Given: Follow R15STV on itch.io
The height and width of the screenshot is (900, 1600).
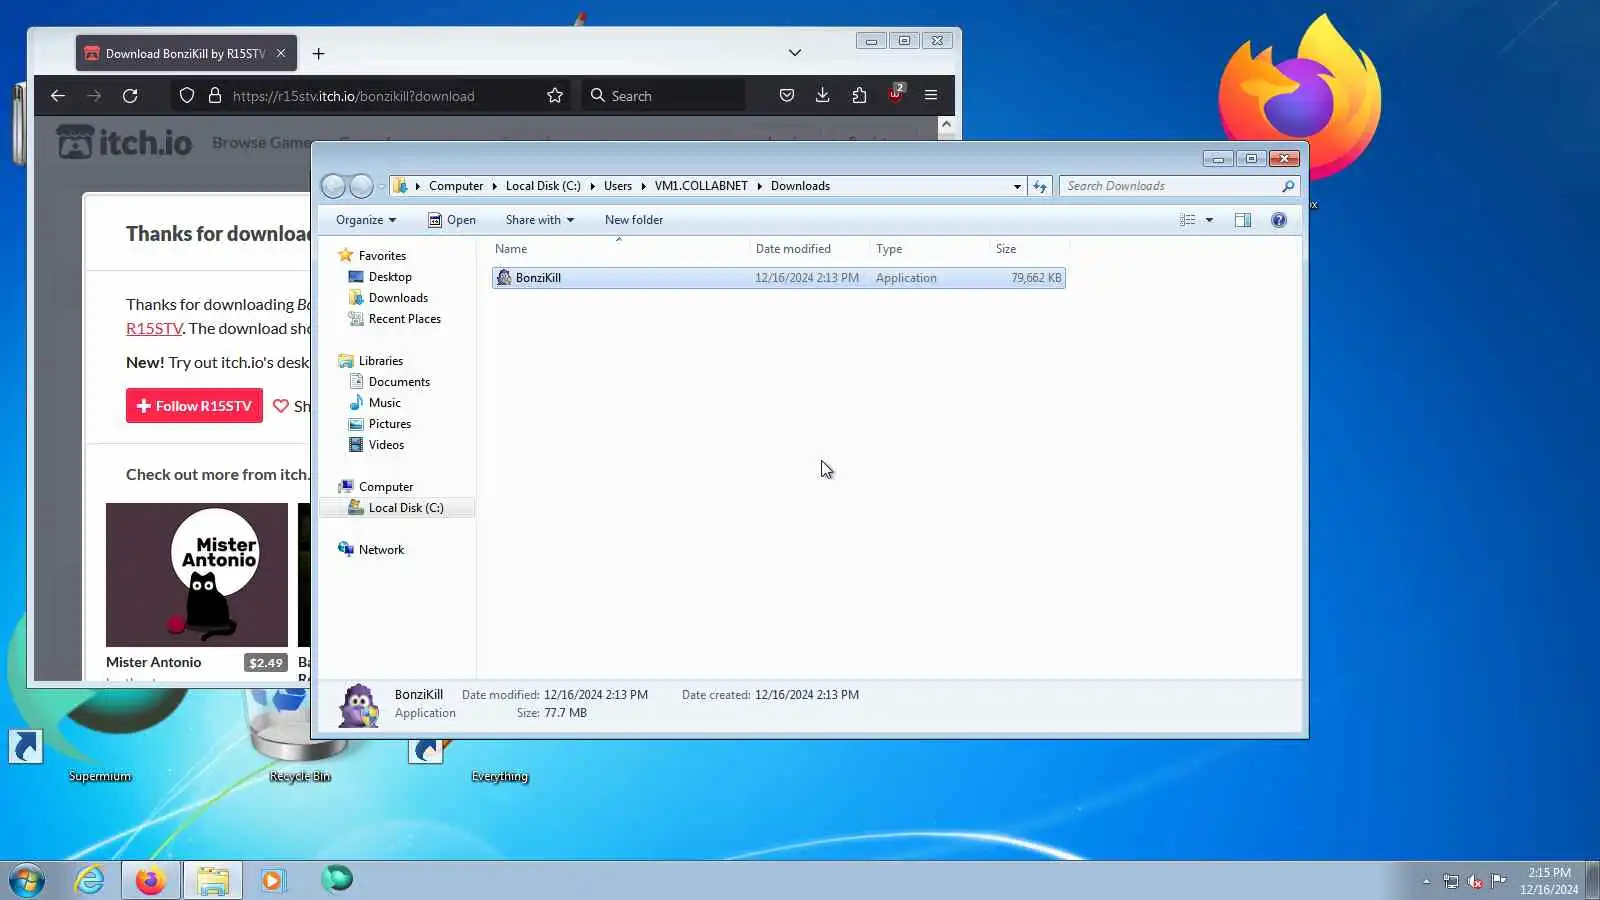Looking at the screenshot, I should (194, 406).
